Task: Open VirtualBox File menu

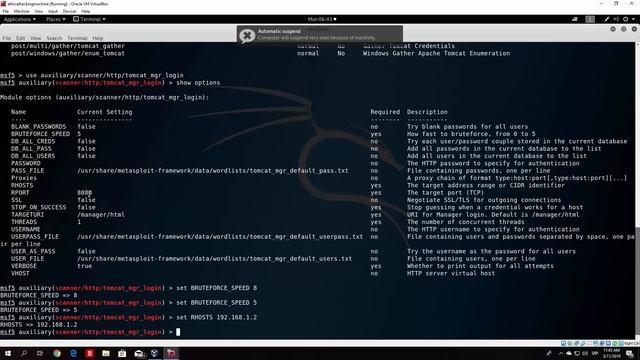Action: pos(6,11)
